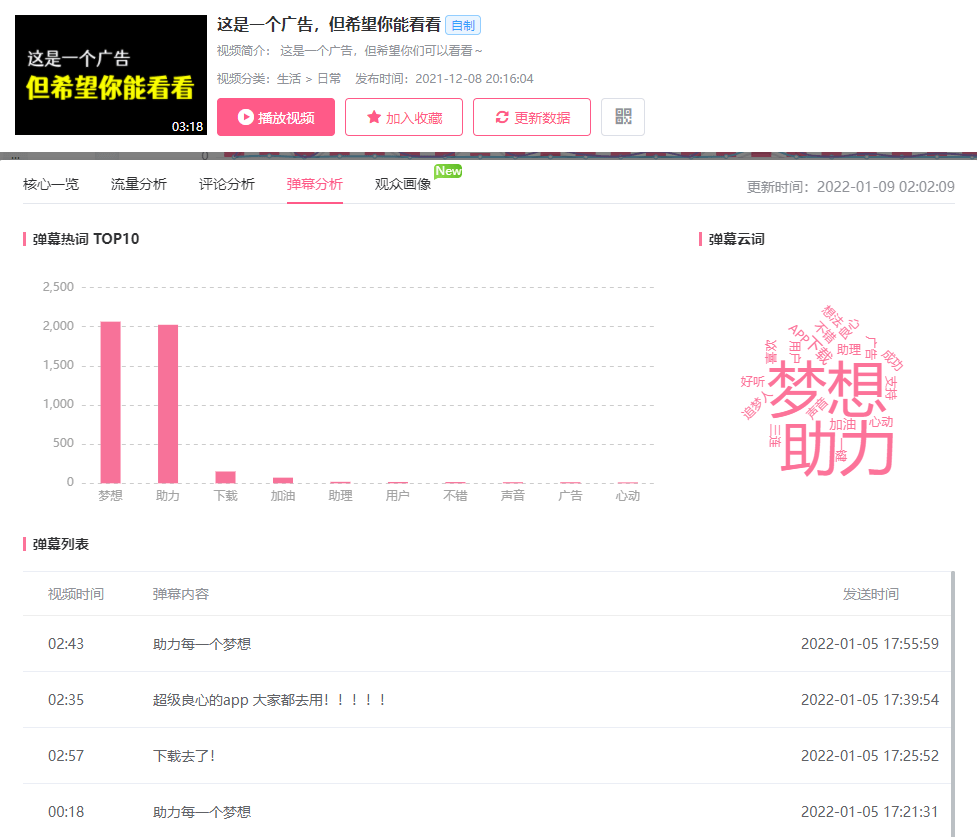This screenshot has height=837, width=977.
Task: Click the 自制 tag beside the title
Action: pos(462,26)
